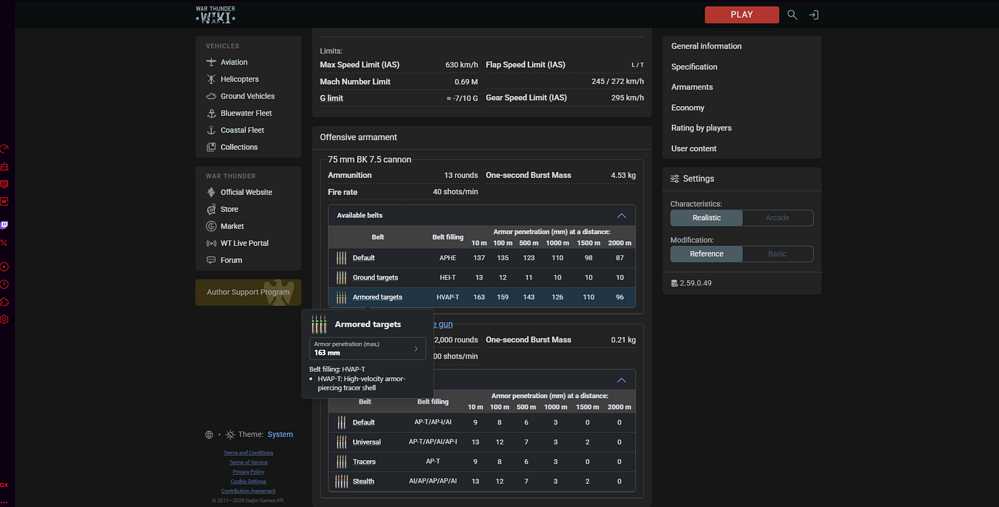The image size is (999, 507).
Task: Collapse the machine gun belts chevron
Action: (x=621, y=380)
